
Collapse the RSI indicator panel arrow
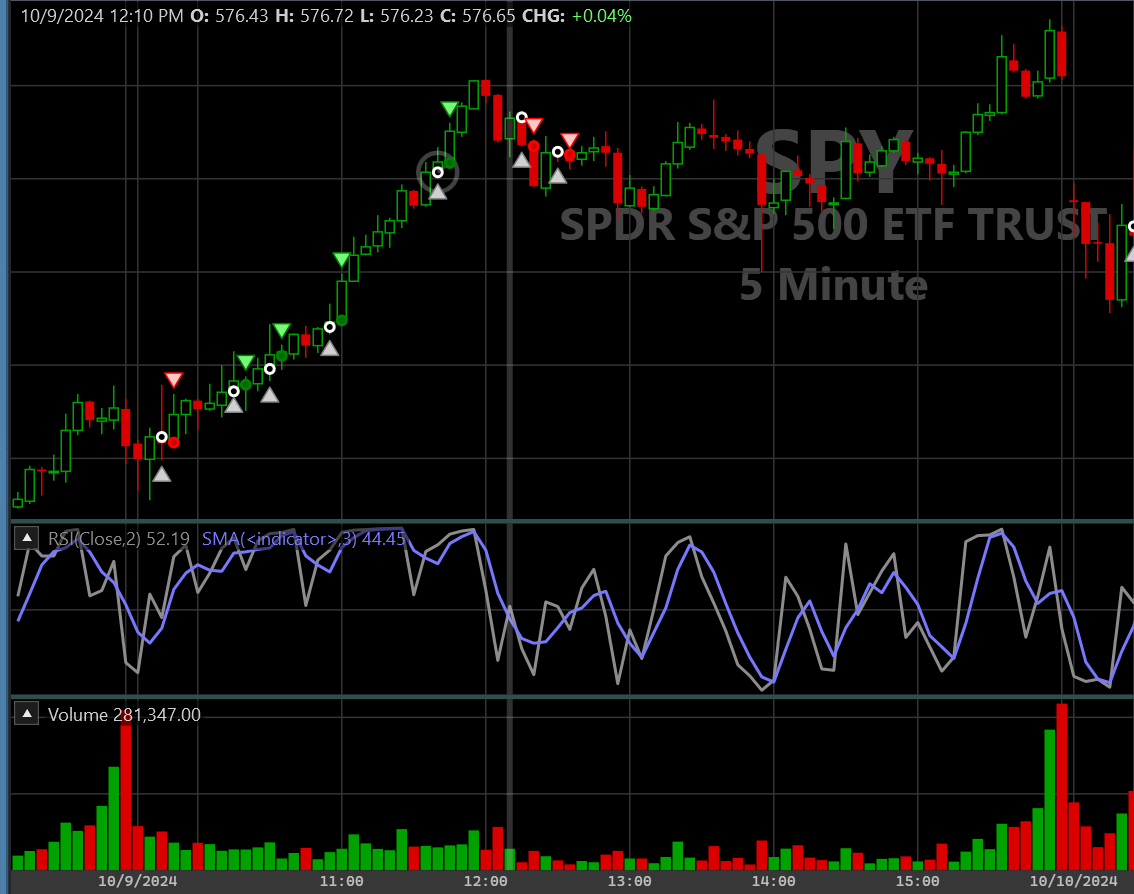(27, 540)
